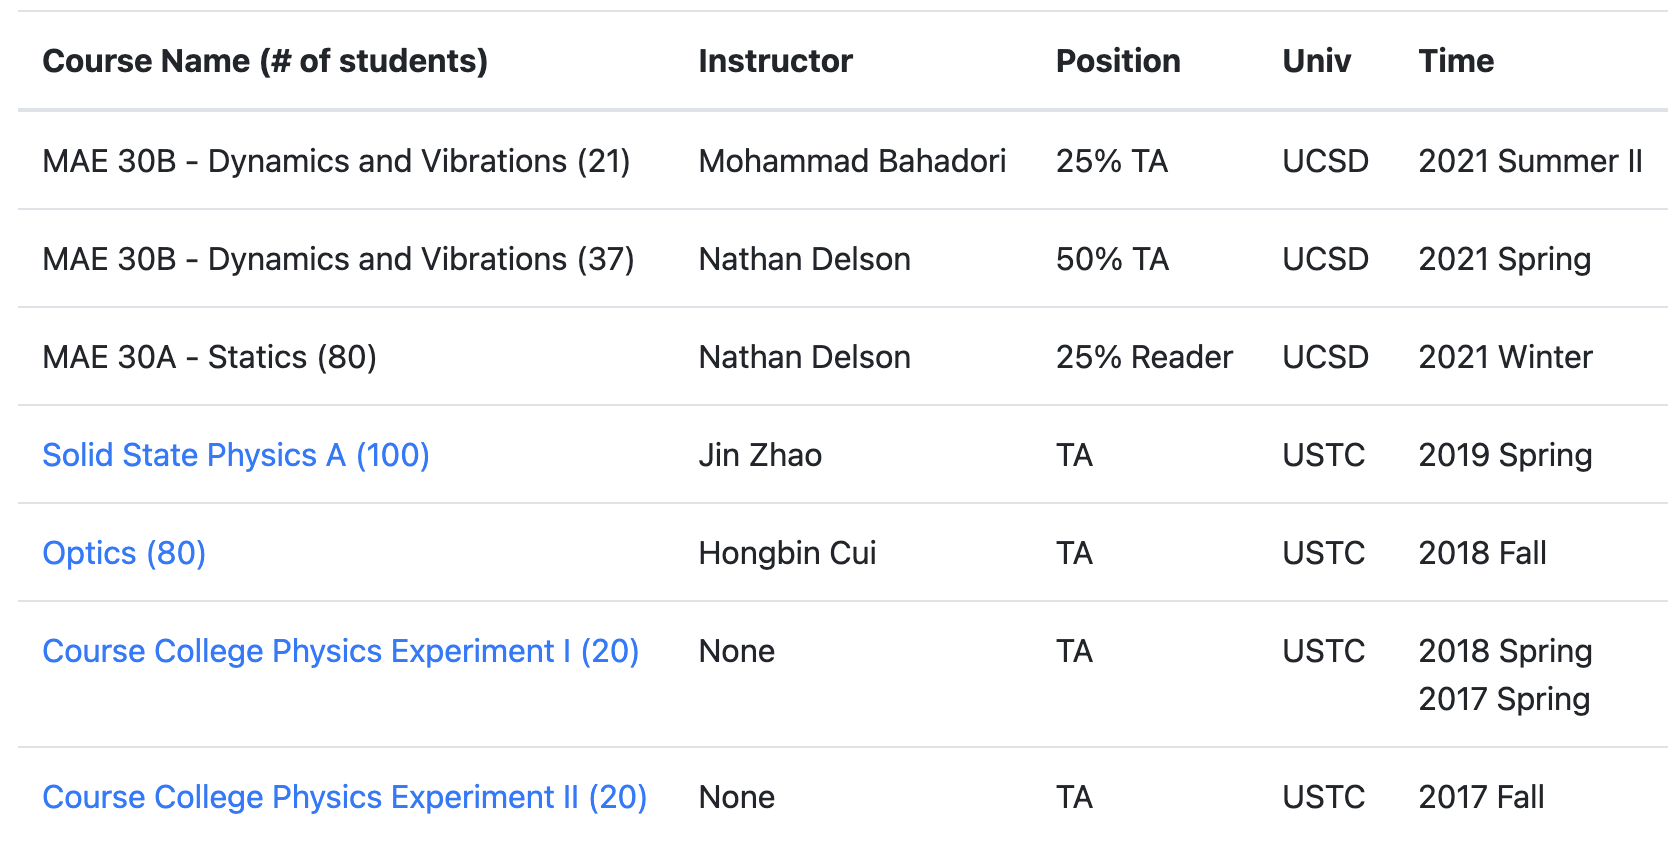The width and height of the screenshot is (1678, 846).
Task: Select MAE 30B Dynamics and Vibrations (21) cell
Action: (336, 161)
